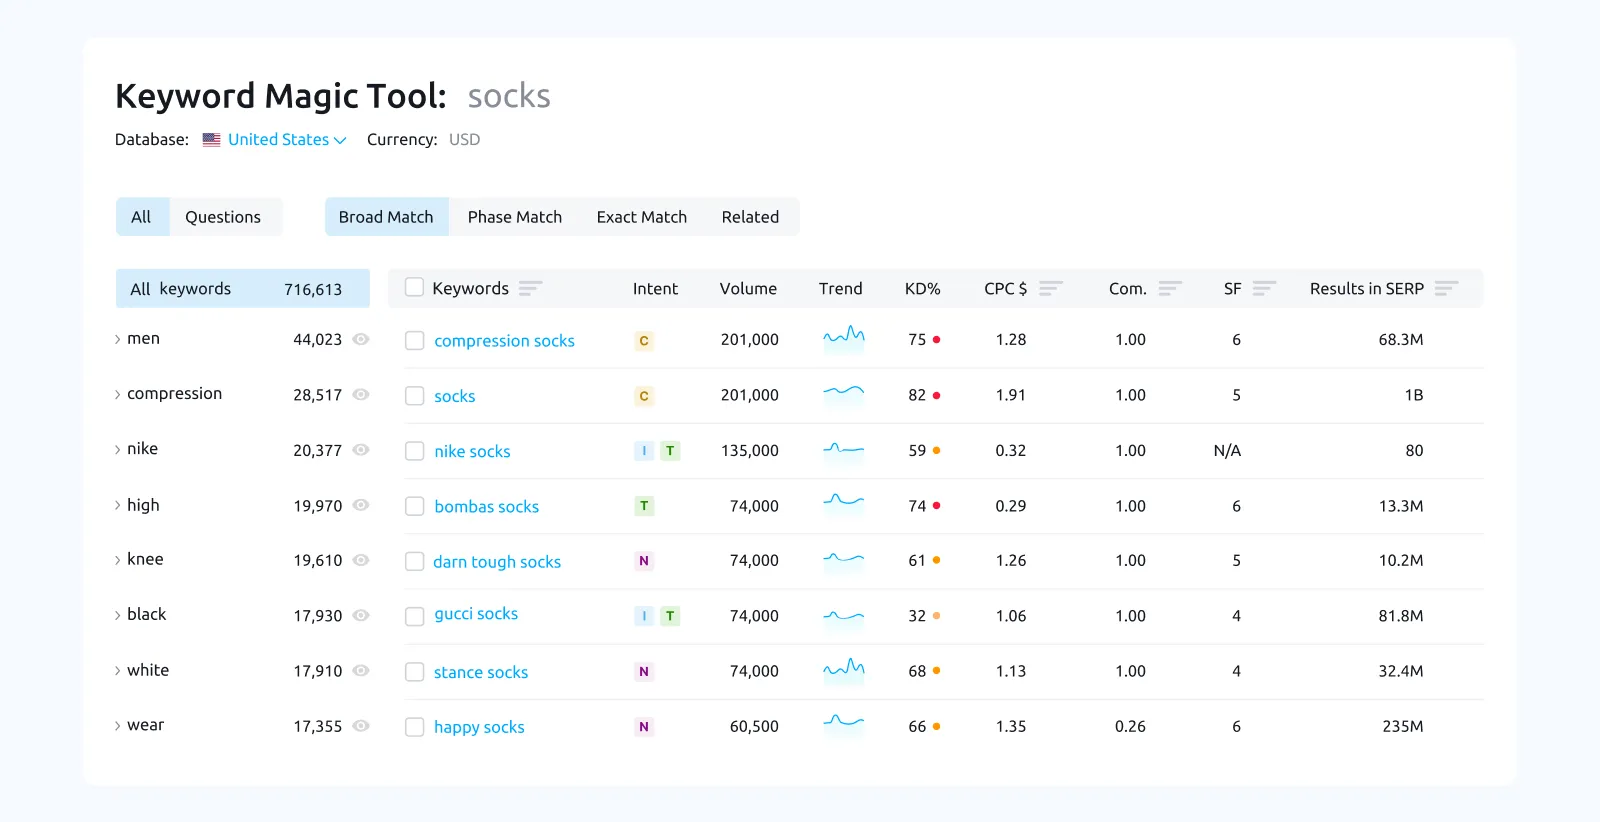Select the Phase Match tab
The height and width of the screenshot is (822, 1600).
pos(515,217)
